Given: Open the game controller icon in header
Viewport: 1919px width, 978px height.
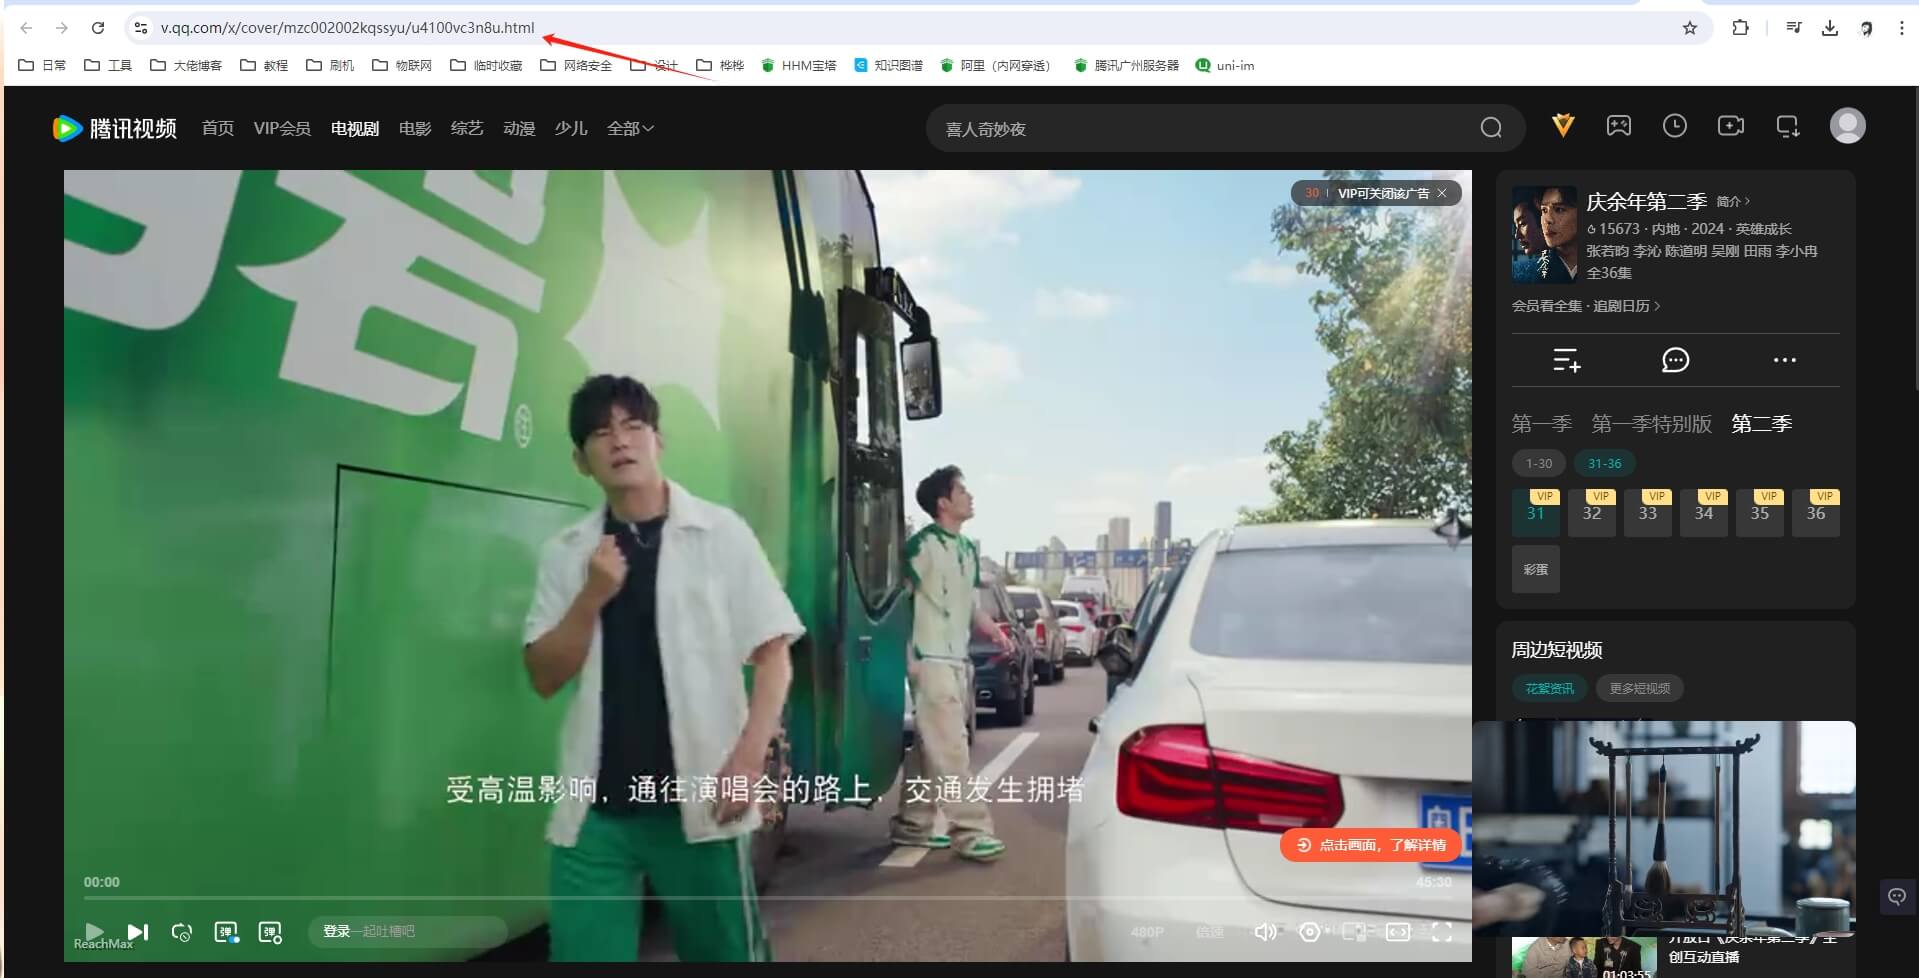Looking at the screenshot, I should pyautogui.click(x=1619, y=125).
